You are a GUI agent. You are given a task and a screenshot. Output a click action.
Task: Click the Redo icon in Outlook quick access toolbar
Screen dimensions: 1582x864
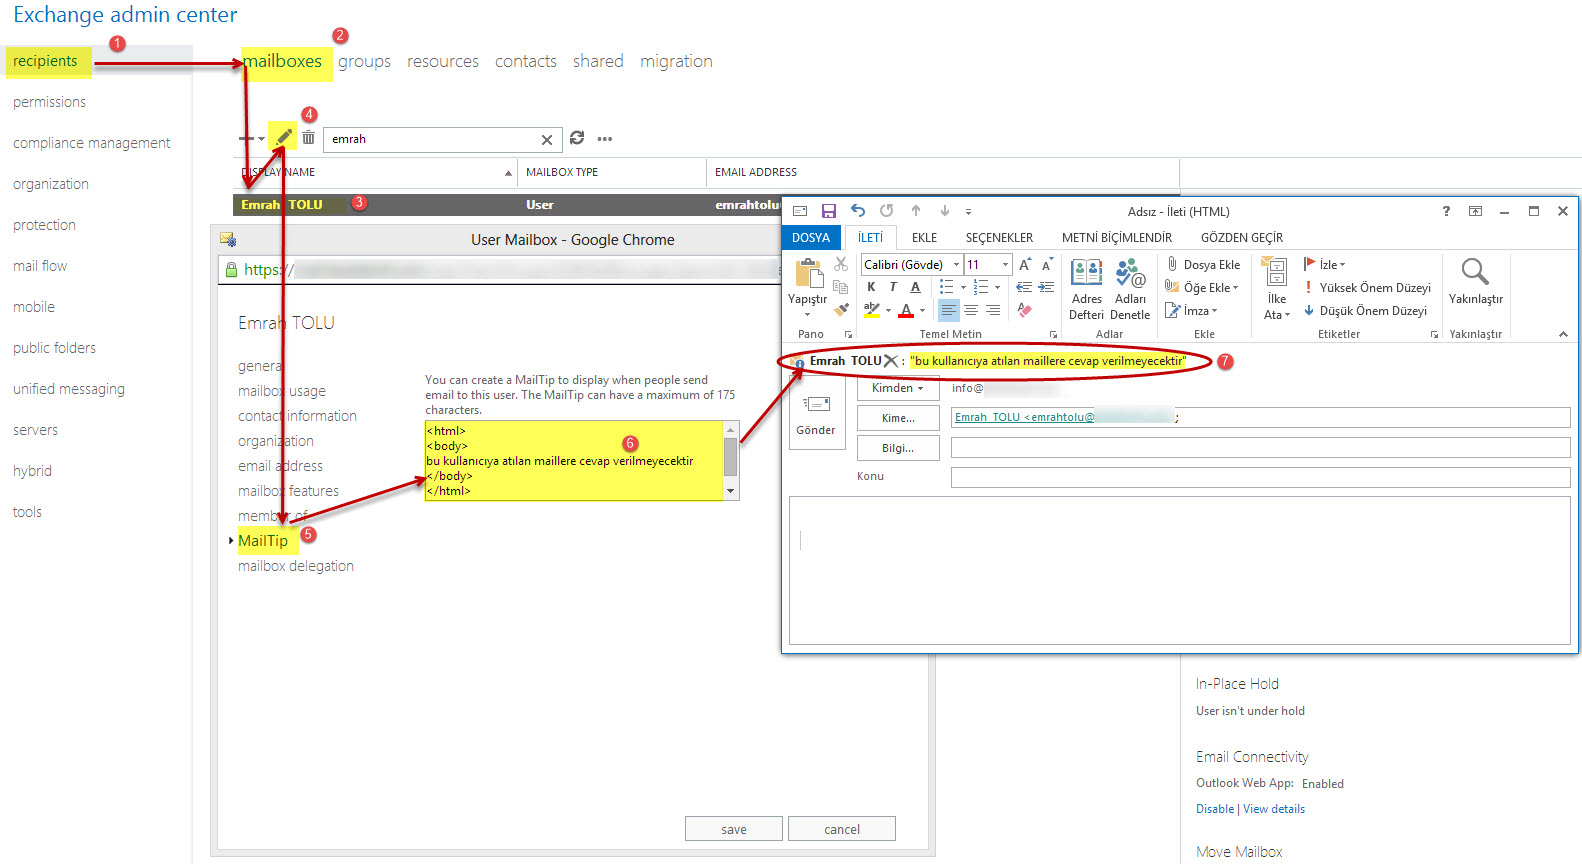coord(887,211)
